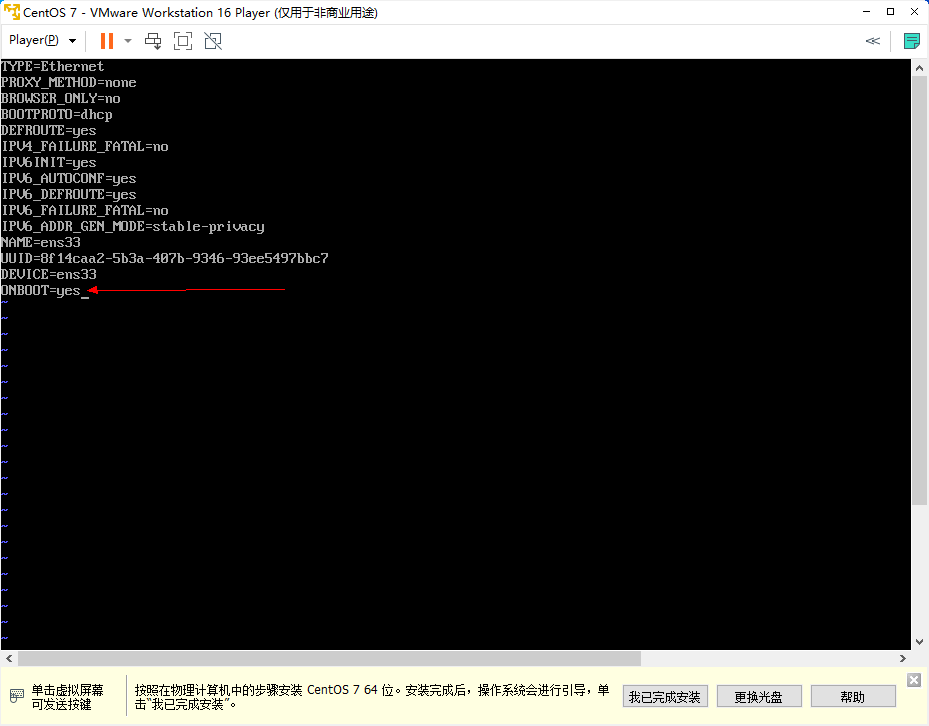The width and height of the screenshot is (929, 726).
Task: Dismiss the yellow install hint bar
Action: (x=913, y=680)
